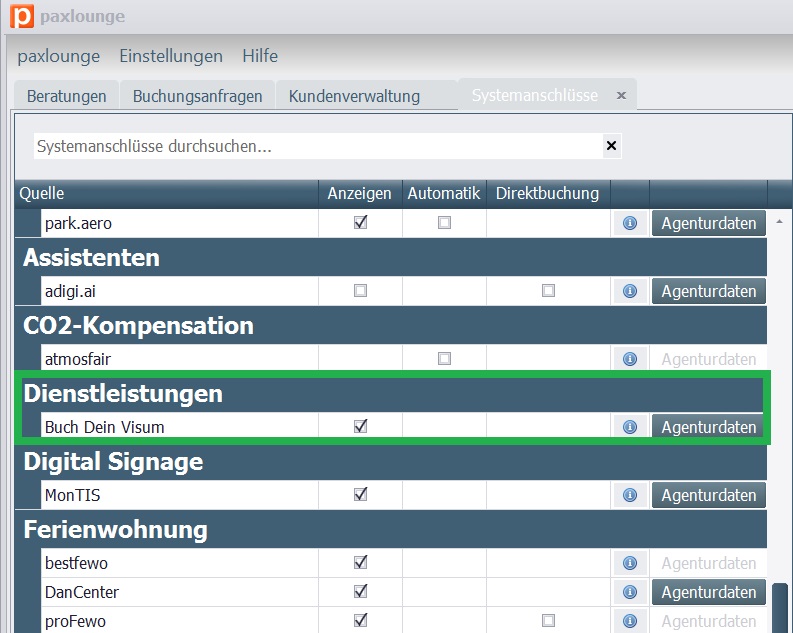The height and width of the screenshot is (633, 793).
Task: Click in the Systemanschlüsse search box
Action: tap(318, 146)
